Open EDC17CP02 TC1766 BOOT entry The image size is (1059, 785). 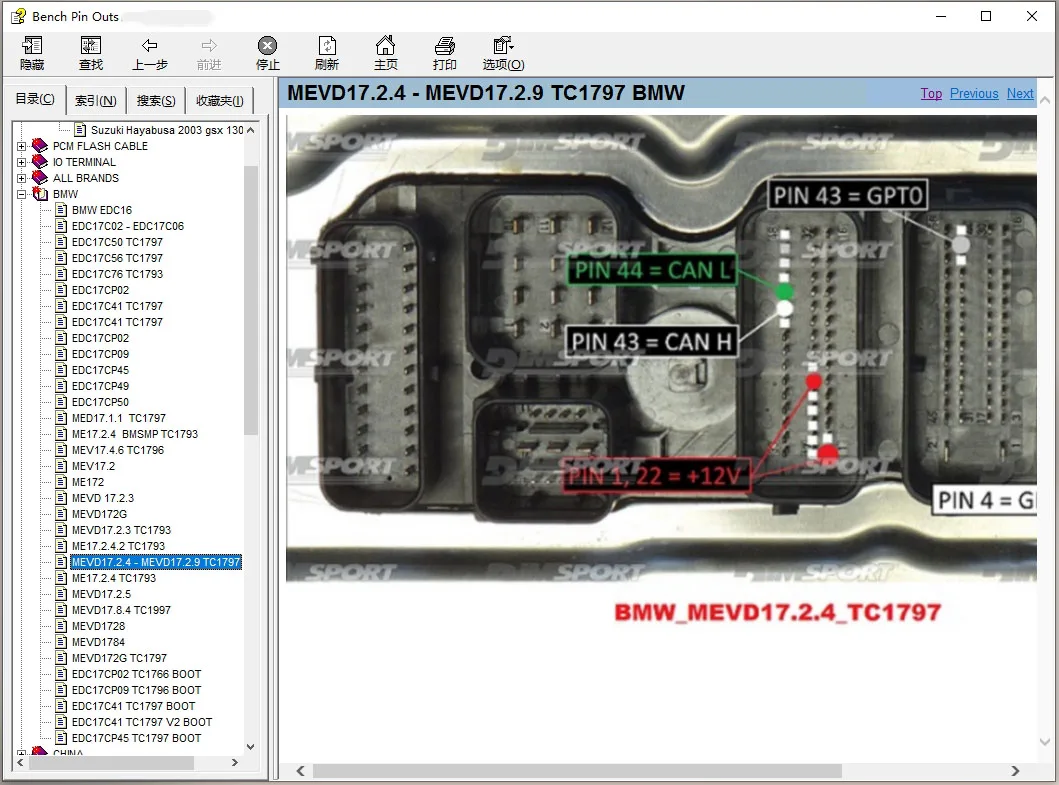coord(136,674)
